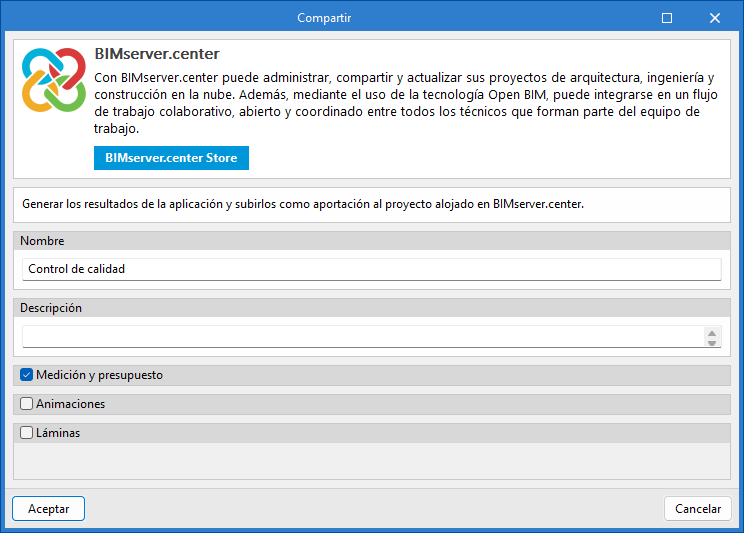Enable the Animaciones checkbox
The image size is (744, 533).
pos(27,404)
